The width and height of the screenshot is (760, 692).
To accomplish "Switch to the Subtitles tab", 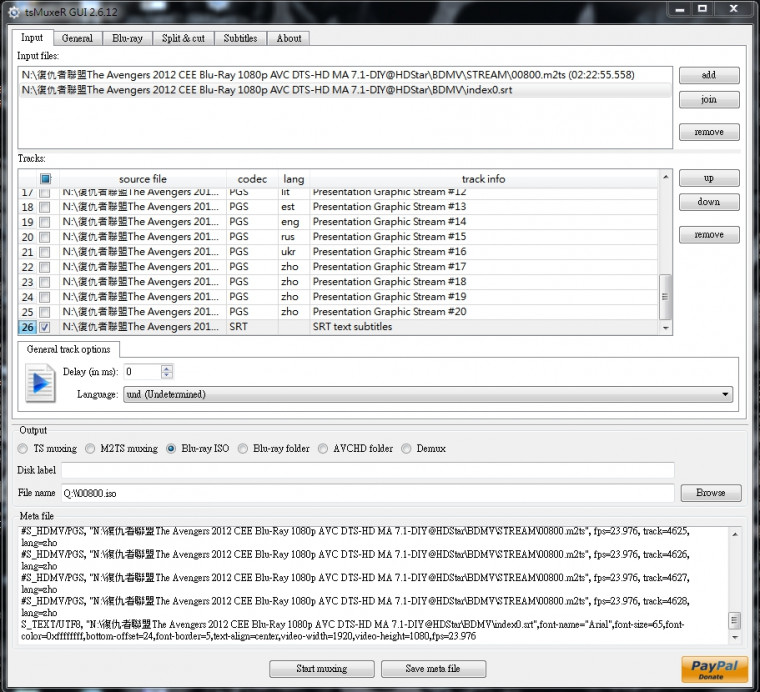I will [240, 38].
